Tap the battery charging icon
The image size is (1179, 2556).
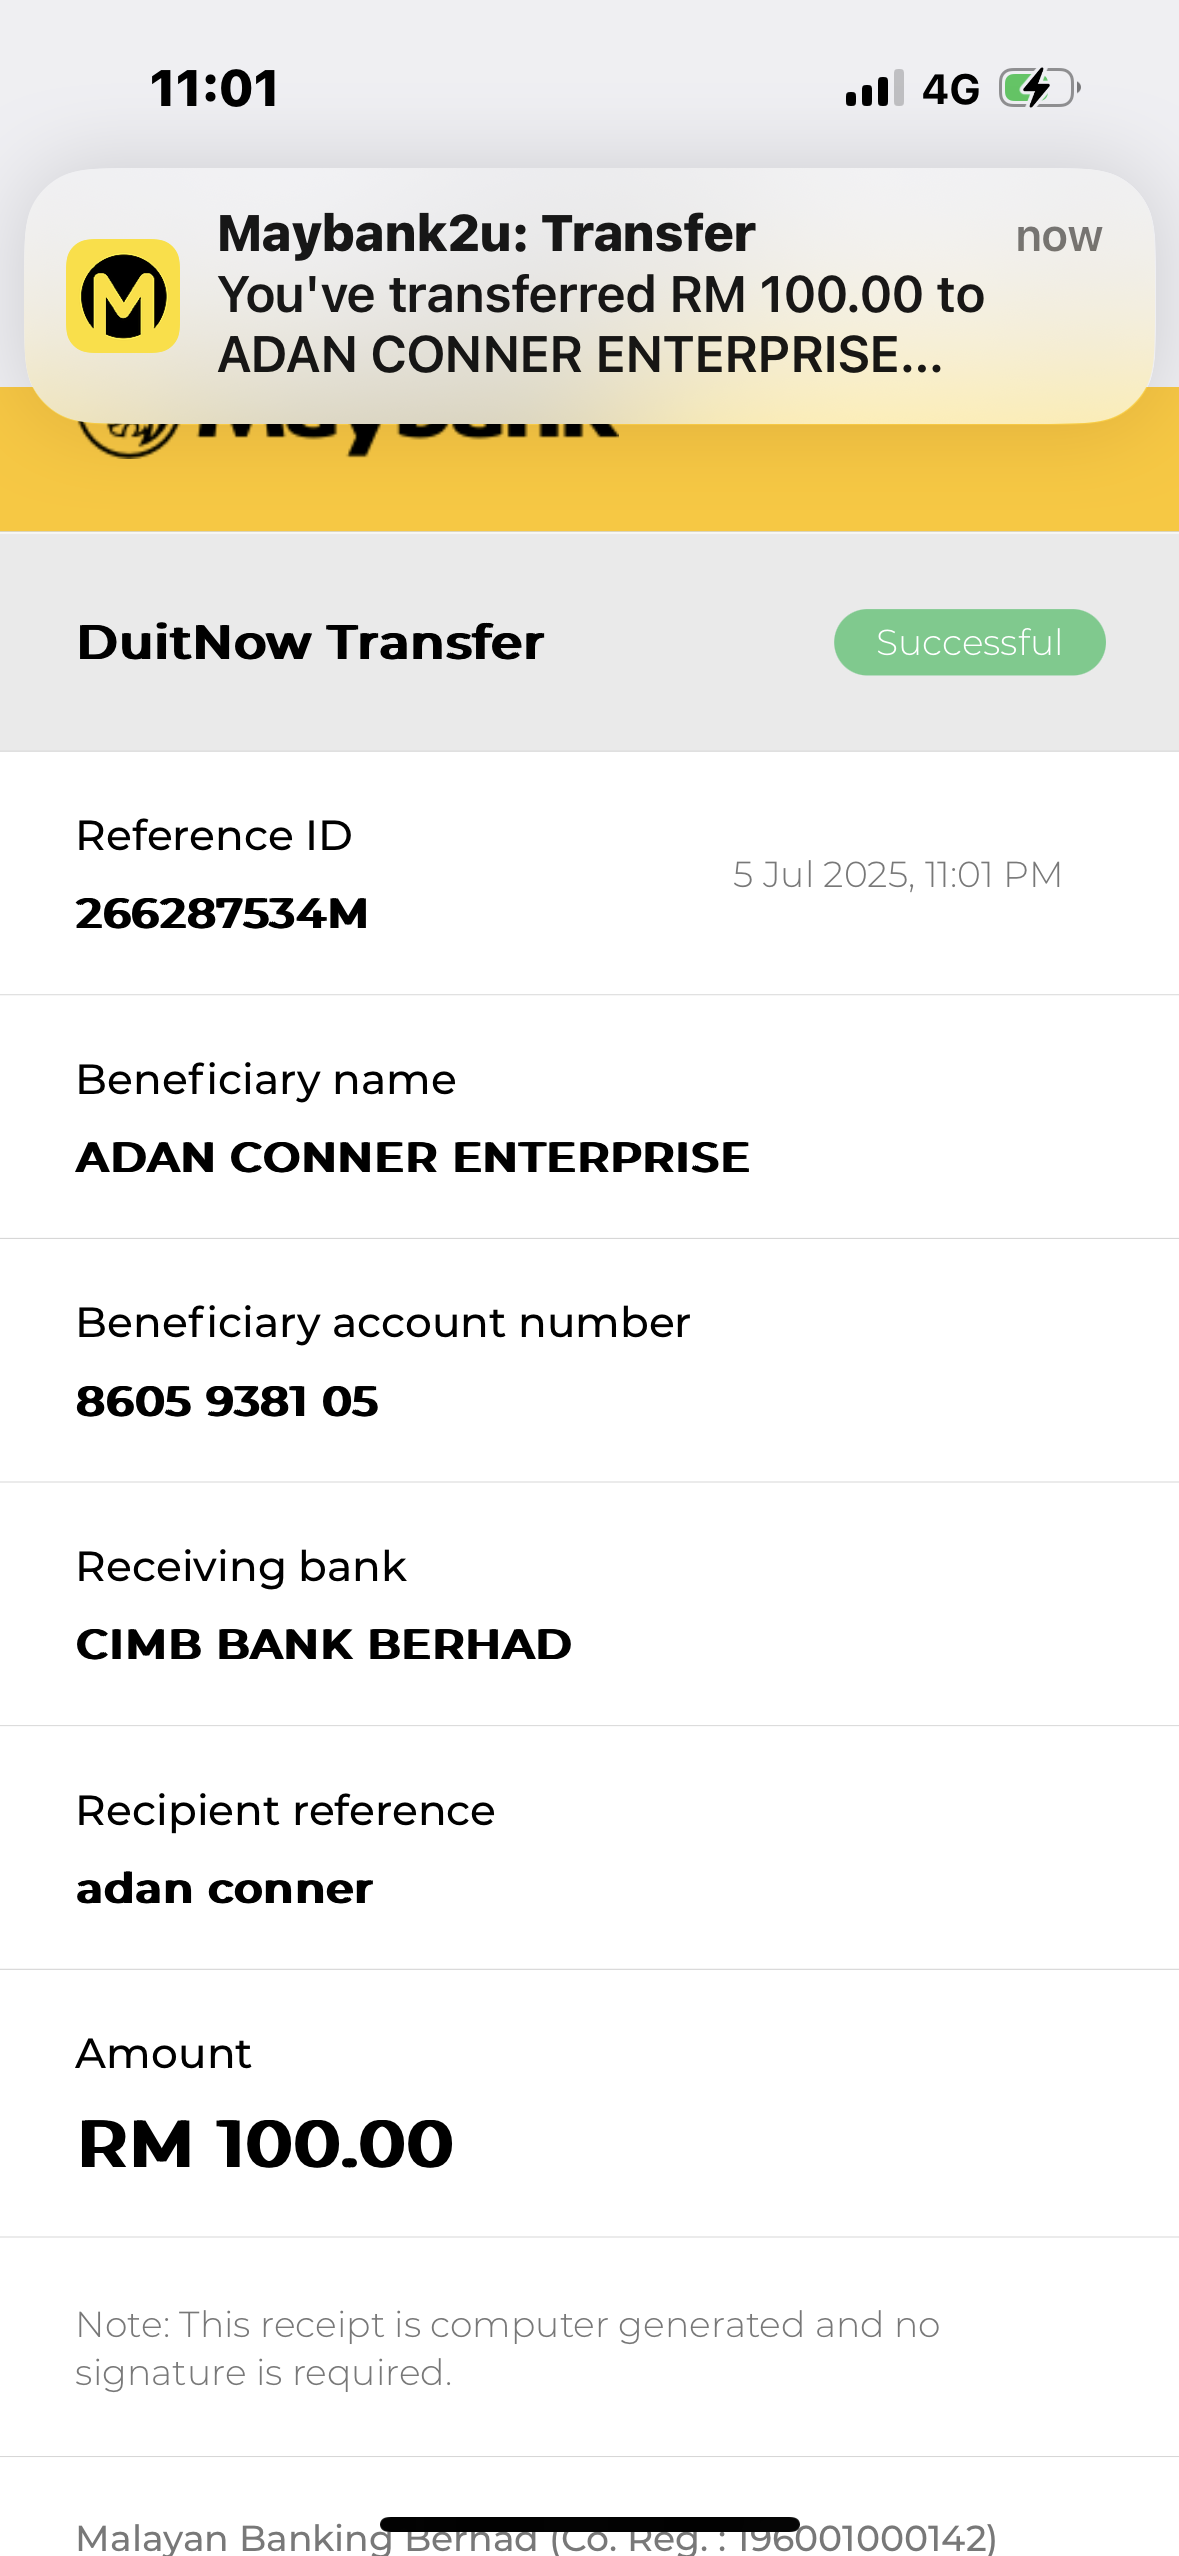click(1039, 88)
